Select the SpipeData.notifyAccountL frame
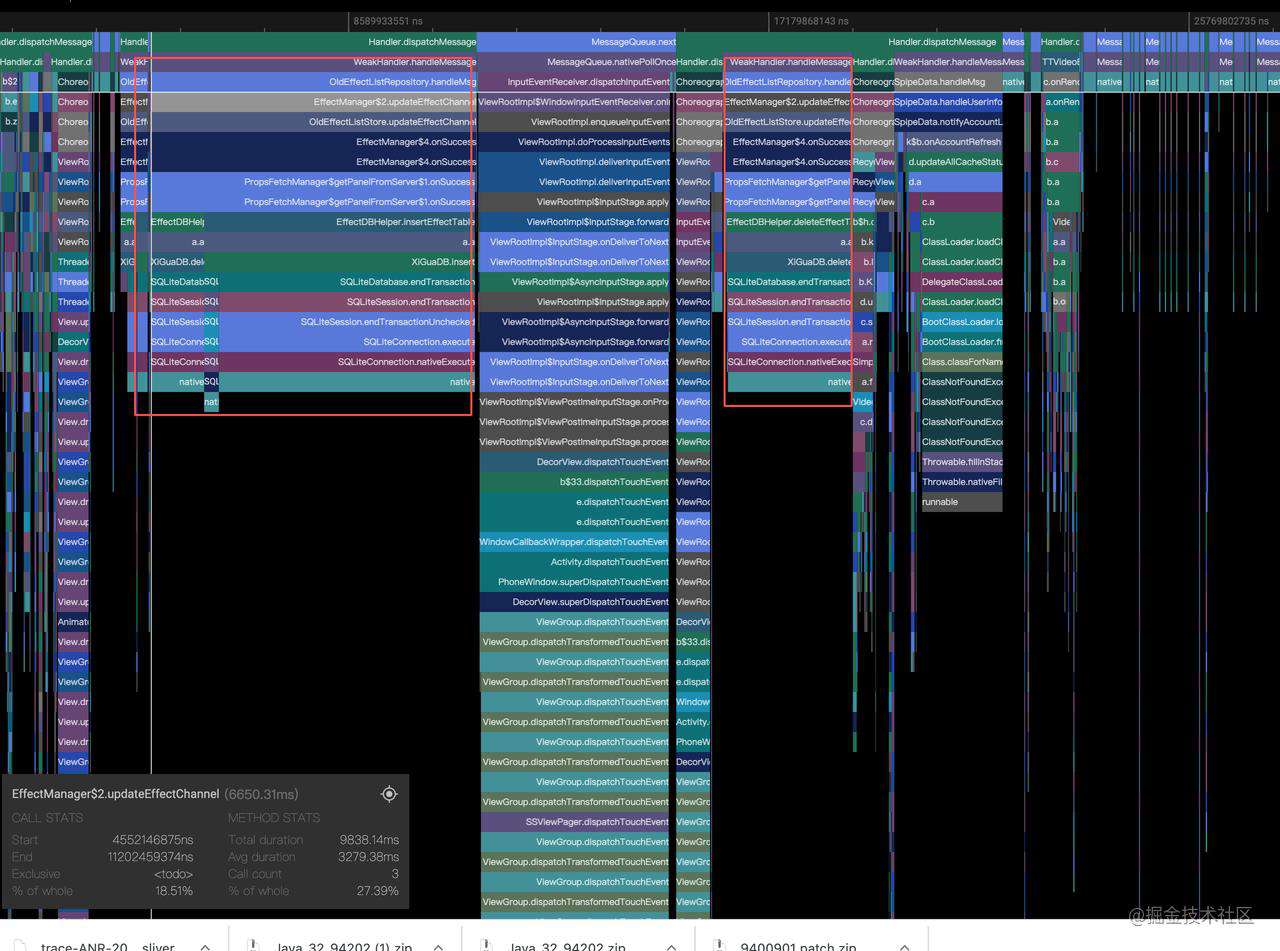This screenshot has height=951, width=1280. coord(947,122)
